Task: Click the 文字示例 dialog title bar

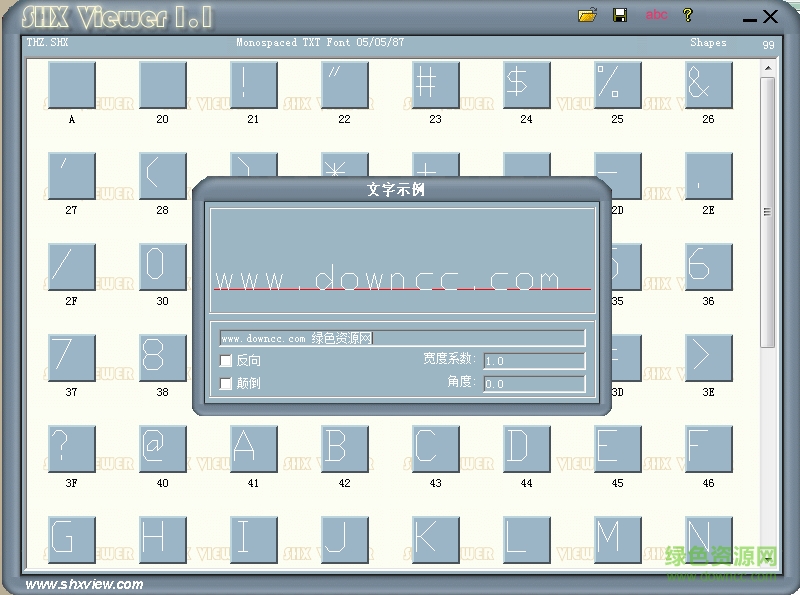Action: [402, 190]
